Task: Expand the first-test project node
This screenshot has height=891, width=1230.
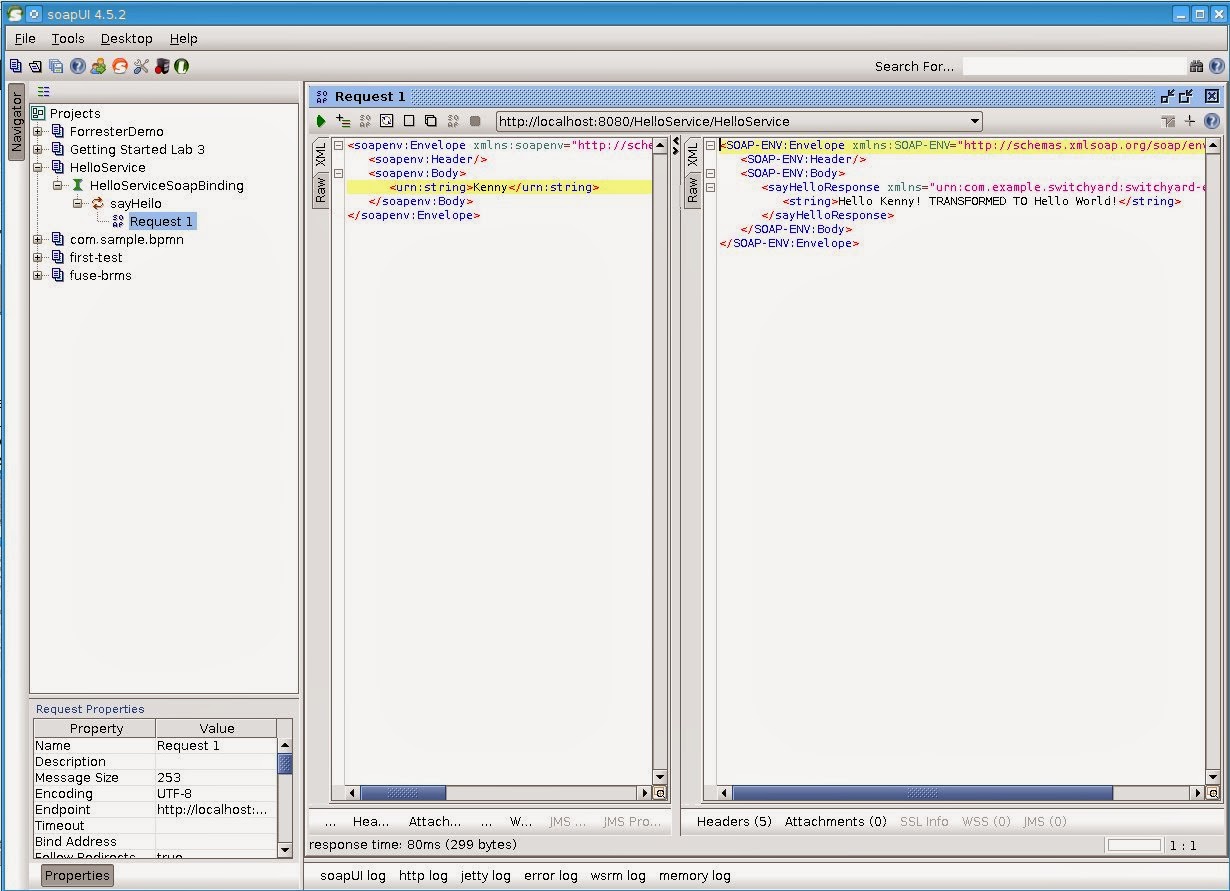Action: 39,257
